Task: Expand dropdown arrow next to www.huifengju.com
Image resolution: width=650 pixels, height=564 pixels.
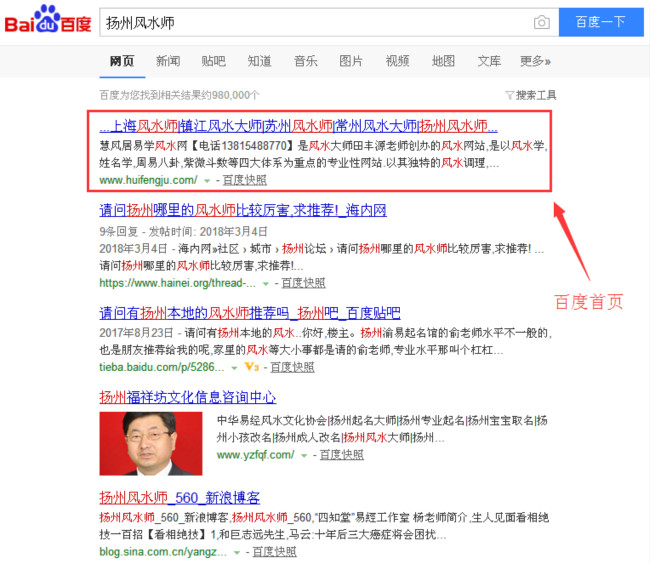Action: click(x=207, y=181)
